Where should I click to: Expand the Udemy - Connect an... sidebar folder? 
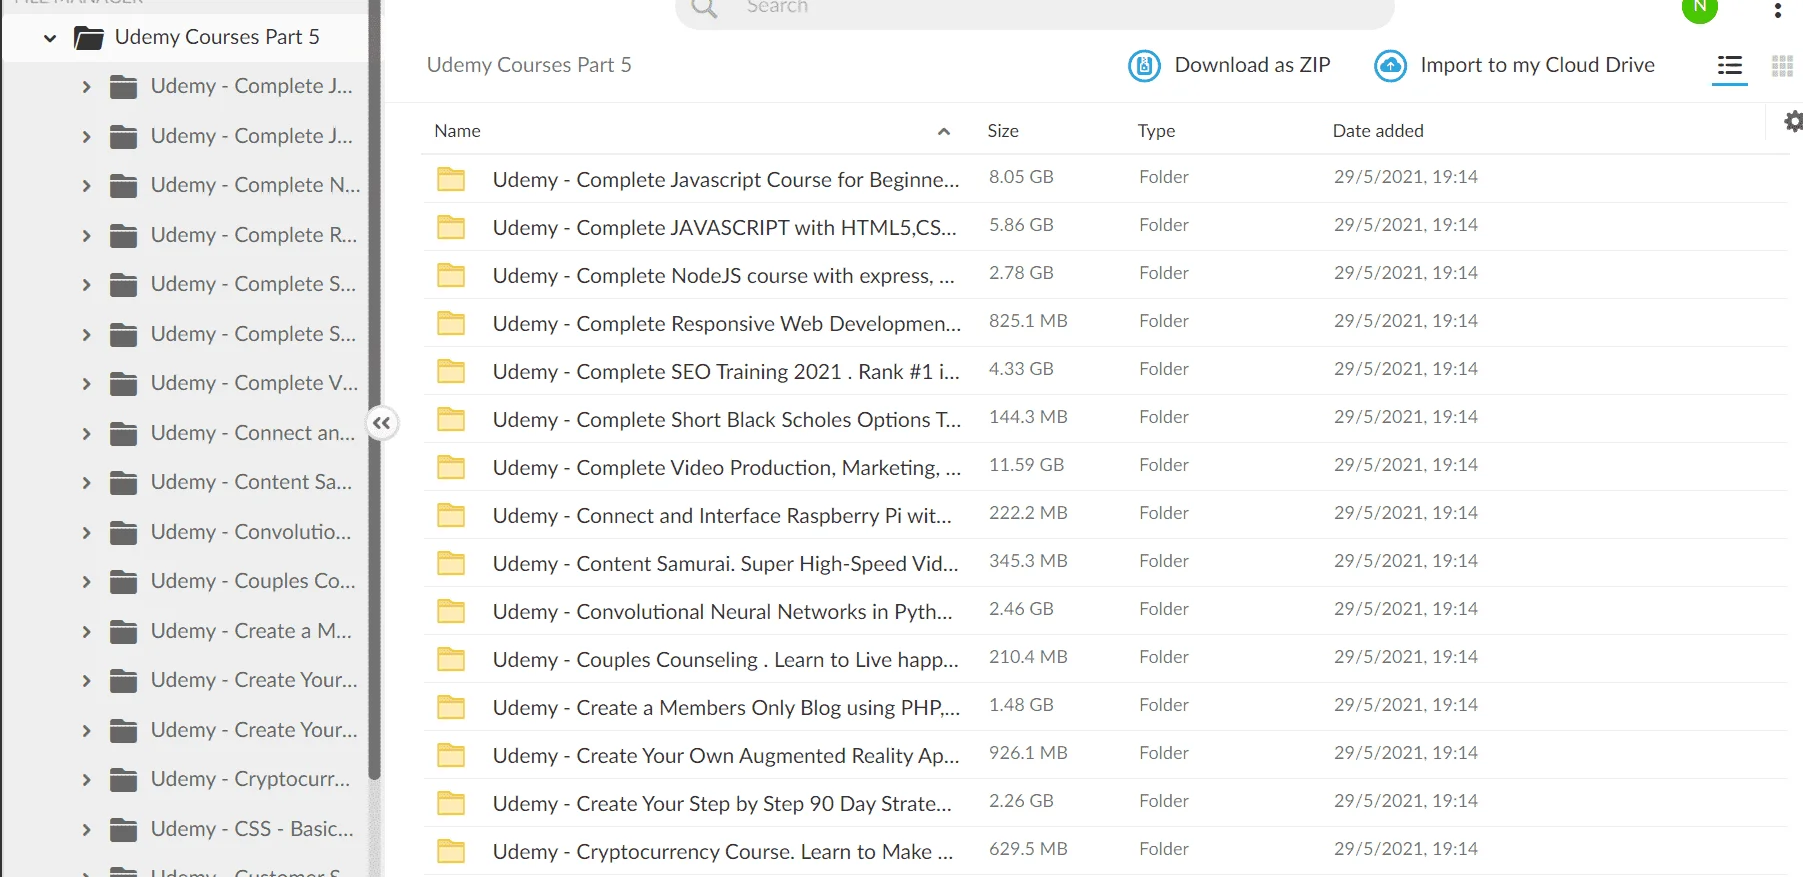pyautogui.click(x=86, y=434)
